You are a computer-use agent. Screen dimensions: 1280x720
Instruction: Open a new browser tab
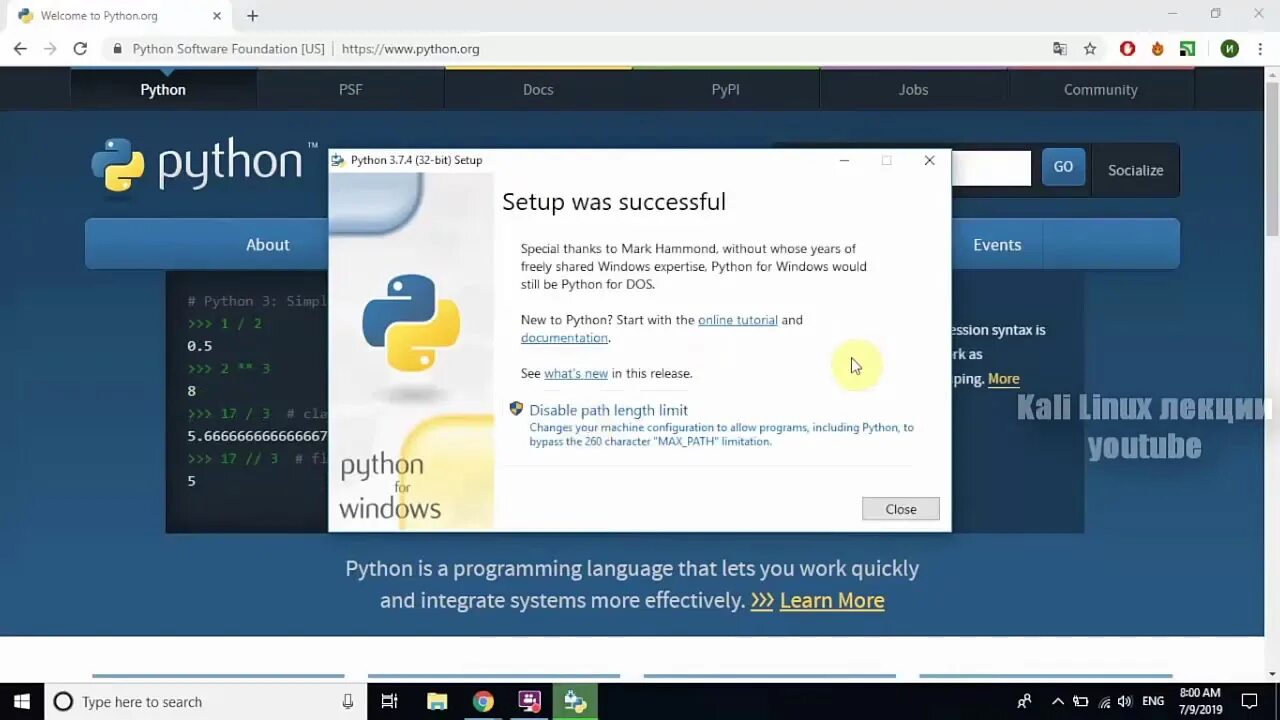coord(252,16)
